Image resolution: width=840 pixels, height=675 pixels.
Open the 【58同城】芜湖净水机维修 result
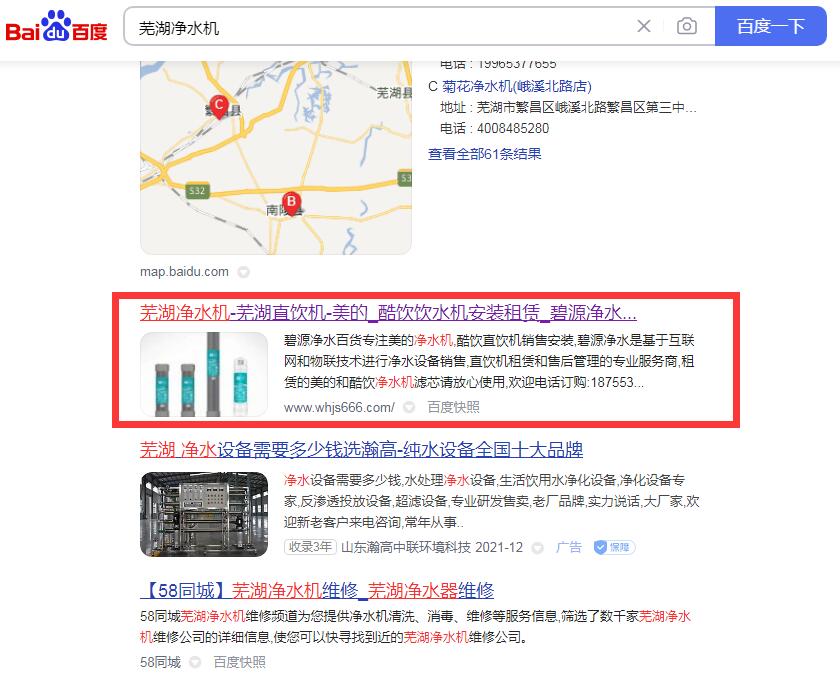tap(317, 590)
